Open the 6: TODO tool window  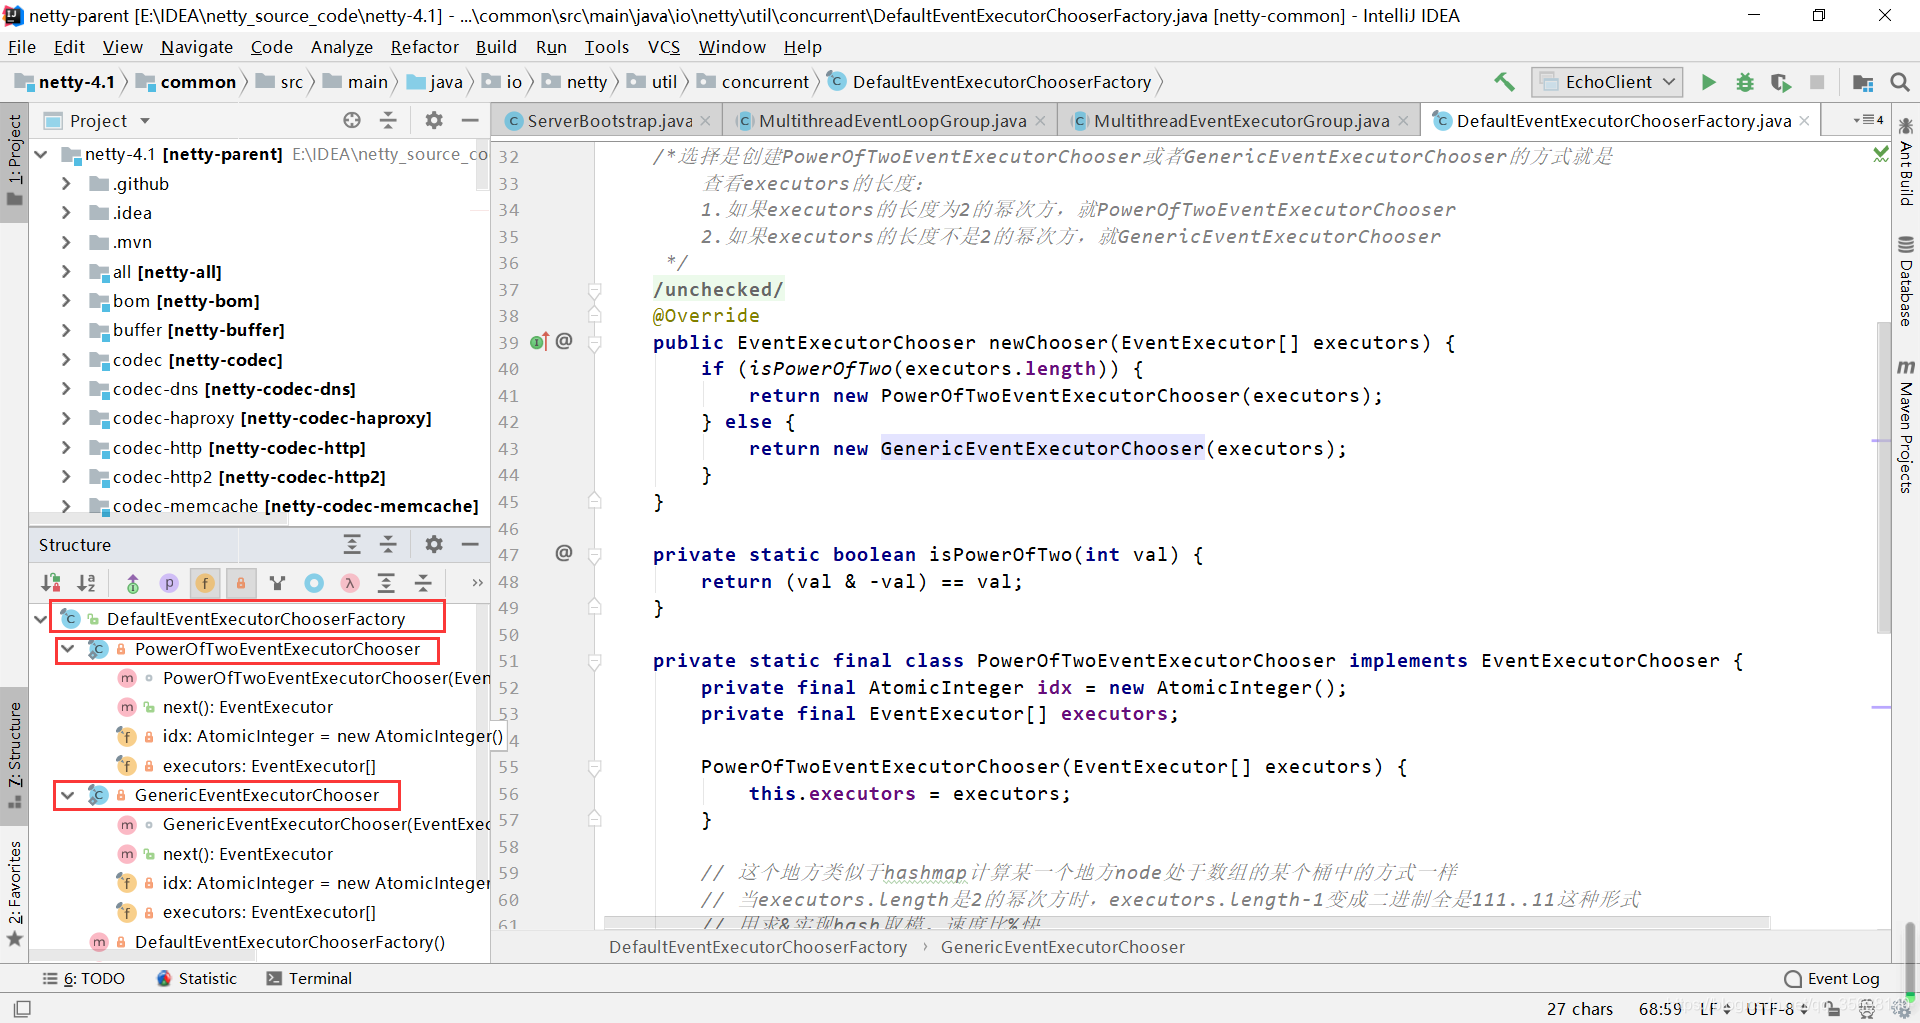coord(84,978)
